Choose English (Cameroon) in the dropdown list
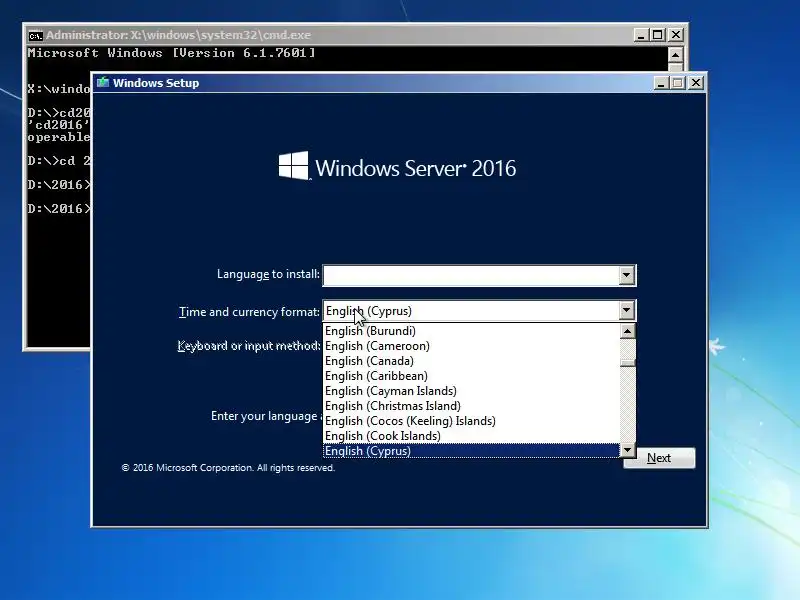Screen dimensions: 800x600 472,346
